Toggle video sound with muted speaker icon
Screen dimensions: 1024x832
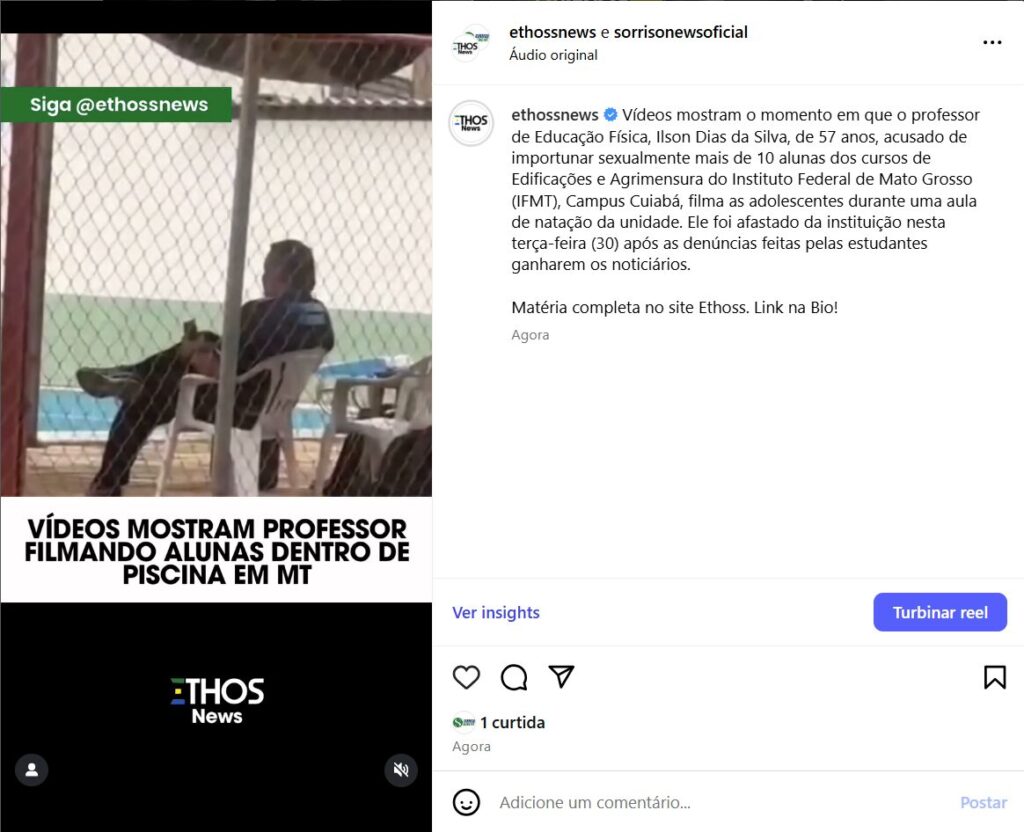tap(401, 770)
